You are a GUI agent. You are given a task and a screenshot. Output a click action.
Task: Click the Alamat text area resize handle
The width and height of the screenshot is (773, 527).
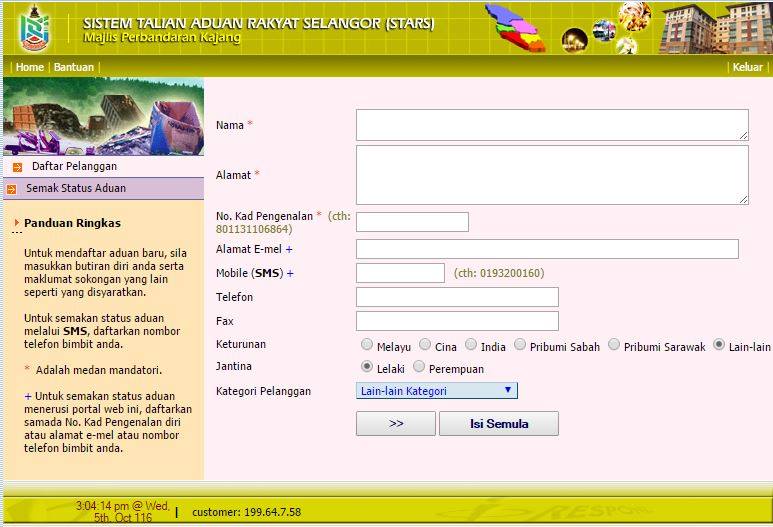pos(743,199)
